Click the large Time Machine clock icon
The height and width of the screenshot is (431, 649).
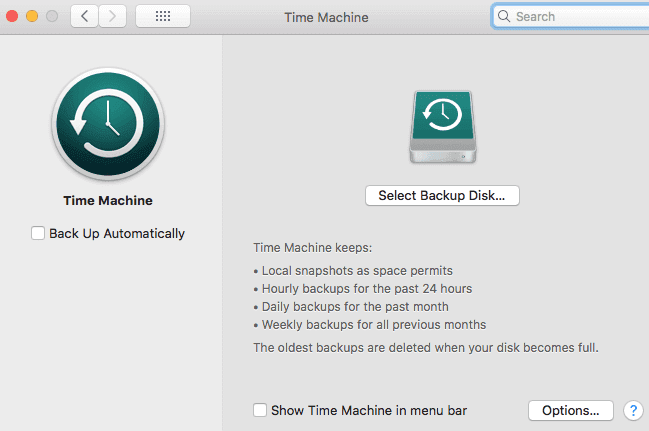pyautogui.click(x=108, y=124)
